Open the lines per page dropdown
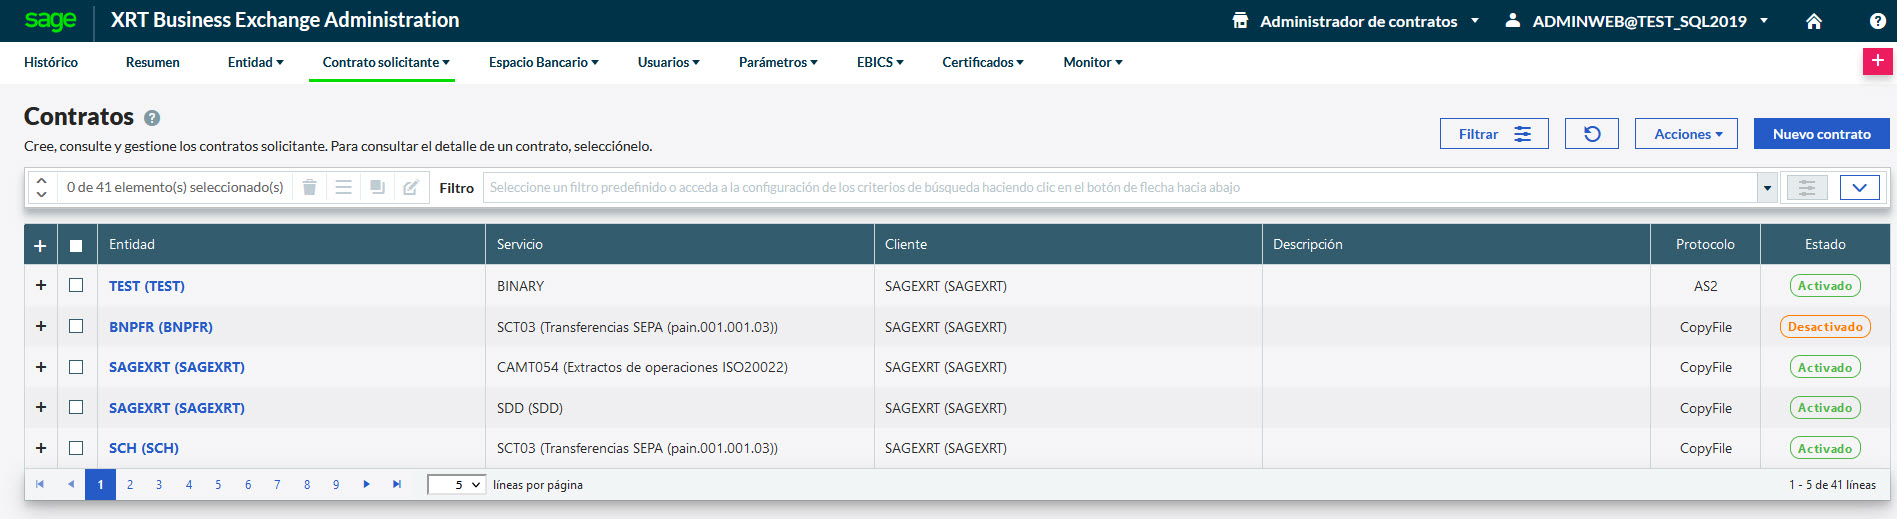Screen dimensions: 1897x519 [456, 485]
